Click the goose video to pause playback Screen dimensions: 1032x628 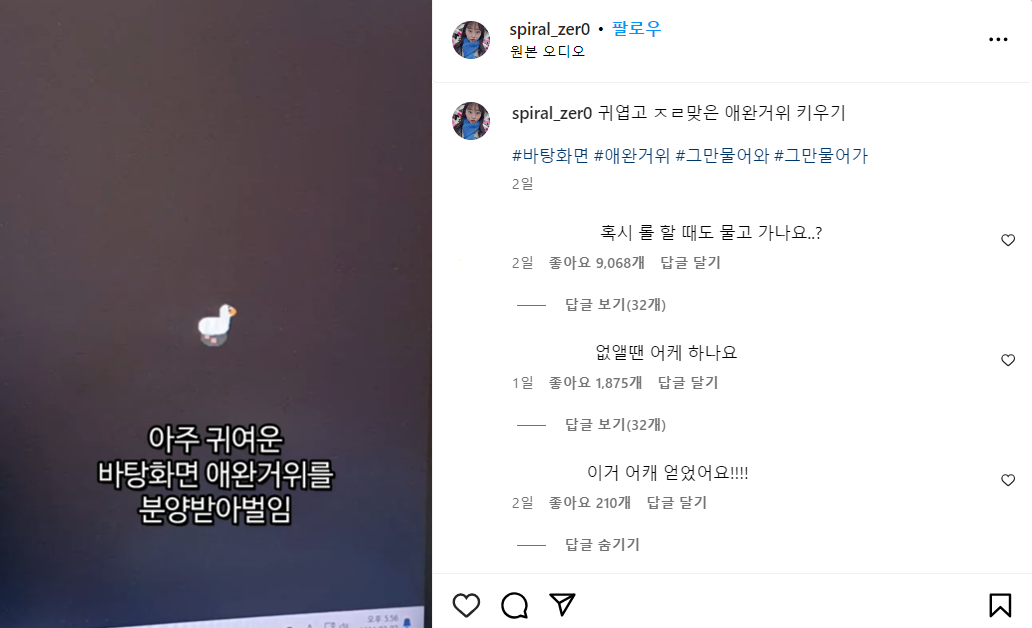(216, 314)
